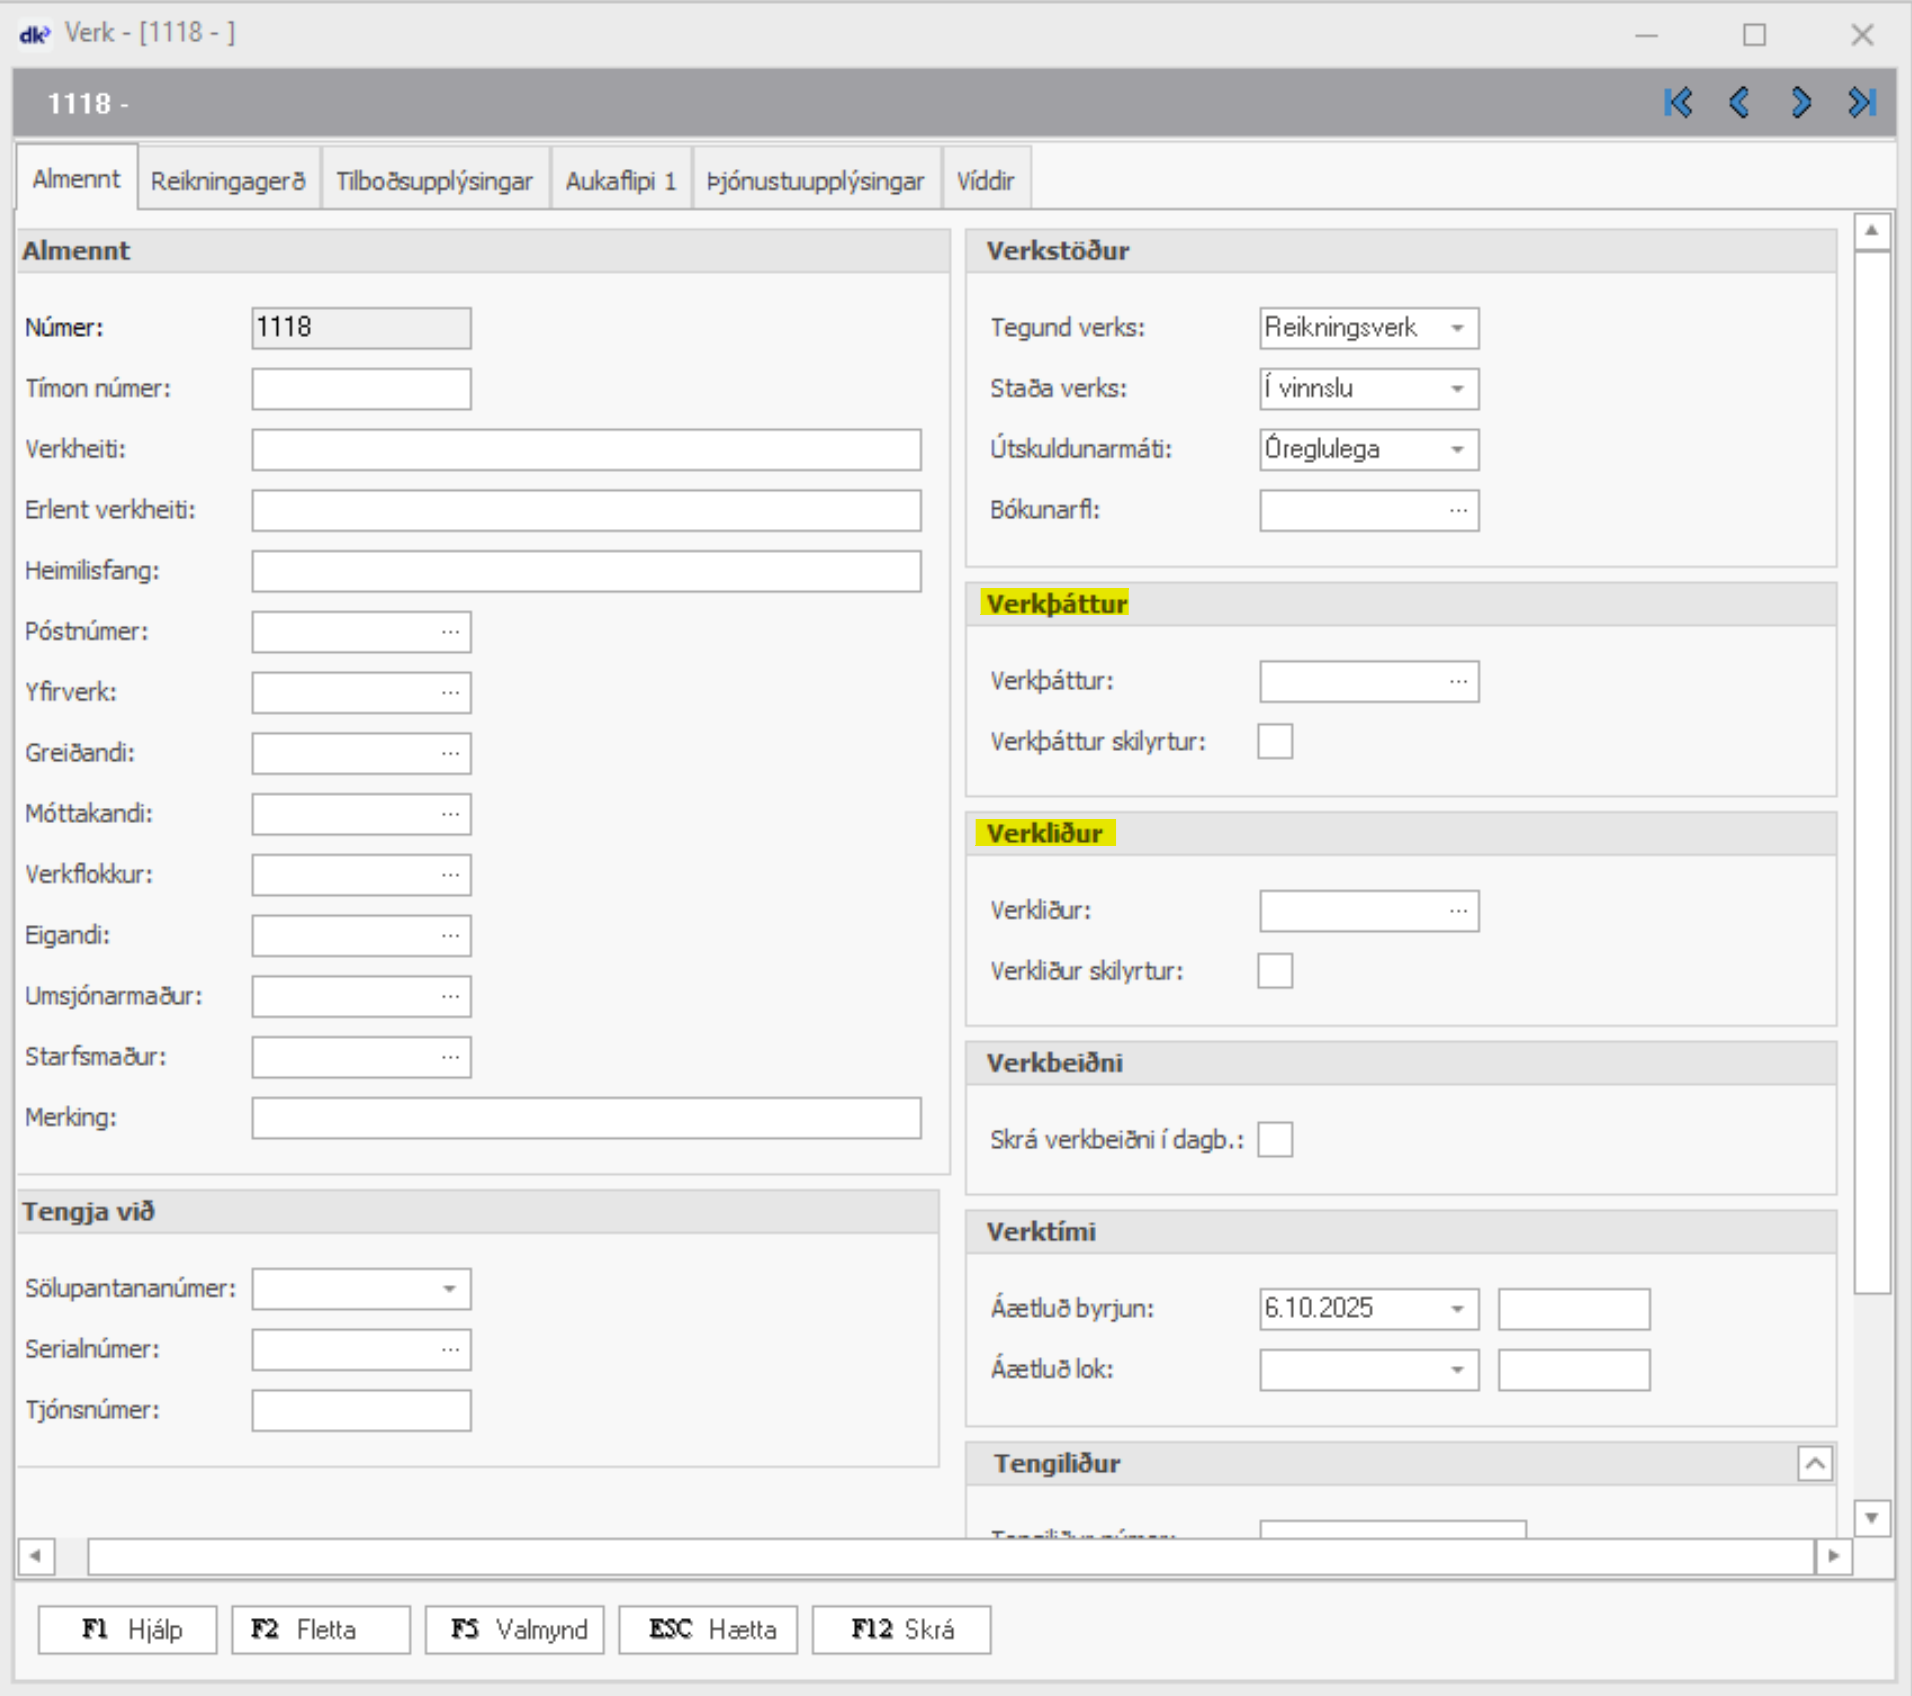Open Tegund verks dropdown
Image resolution: width=1912 pixels, height=1696 pixels.
(x=1457, y=329)
